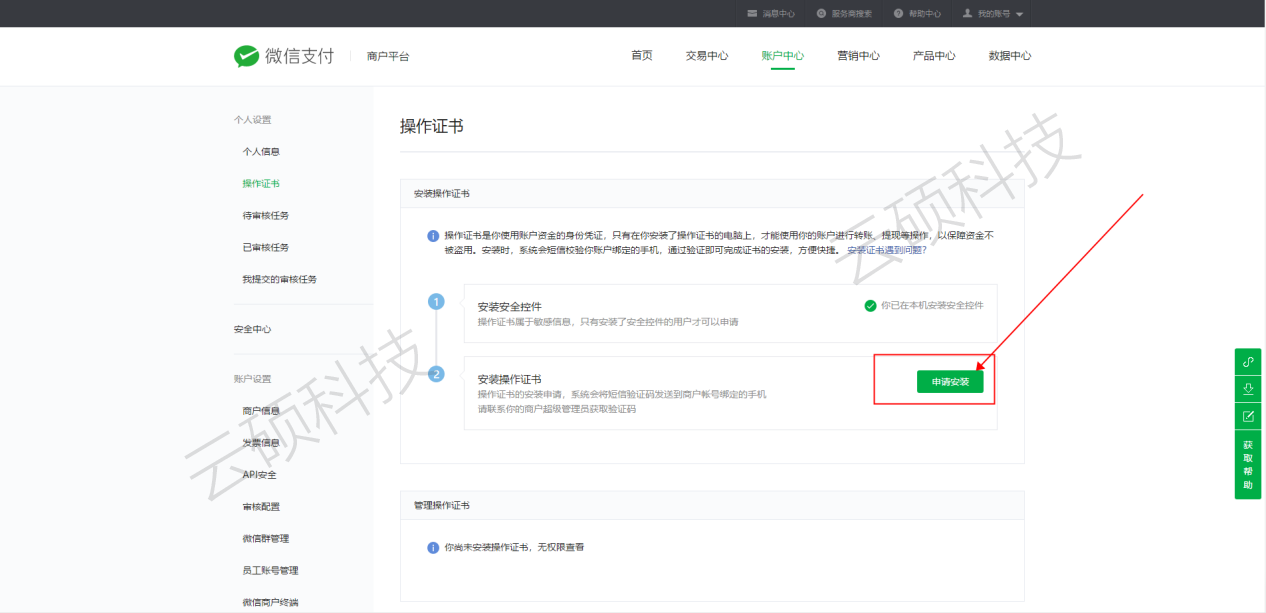This screenshot has width=1266, height=613.
Task: Click the link icon on floating sidebar
Action: [x=1248, y=362]
